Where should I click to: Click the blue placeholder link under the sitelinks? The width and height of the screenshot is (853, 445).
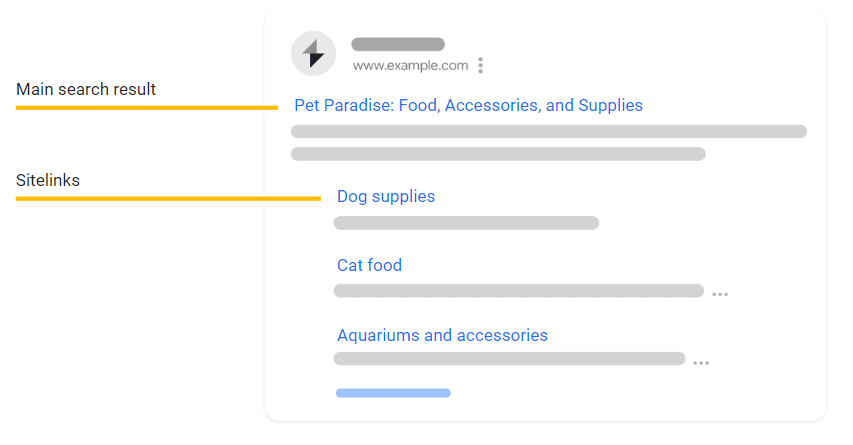point(393,393)
